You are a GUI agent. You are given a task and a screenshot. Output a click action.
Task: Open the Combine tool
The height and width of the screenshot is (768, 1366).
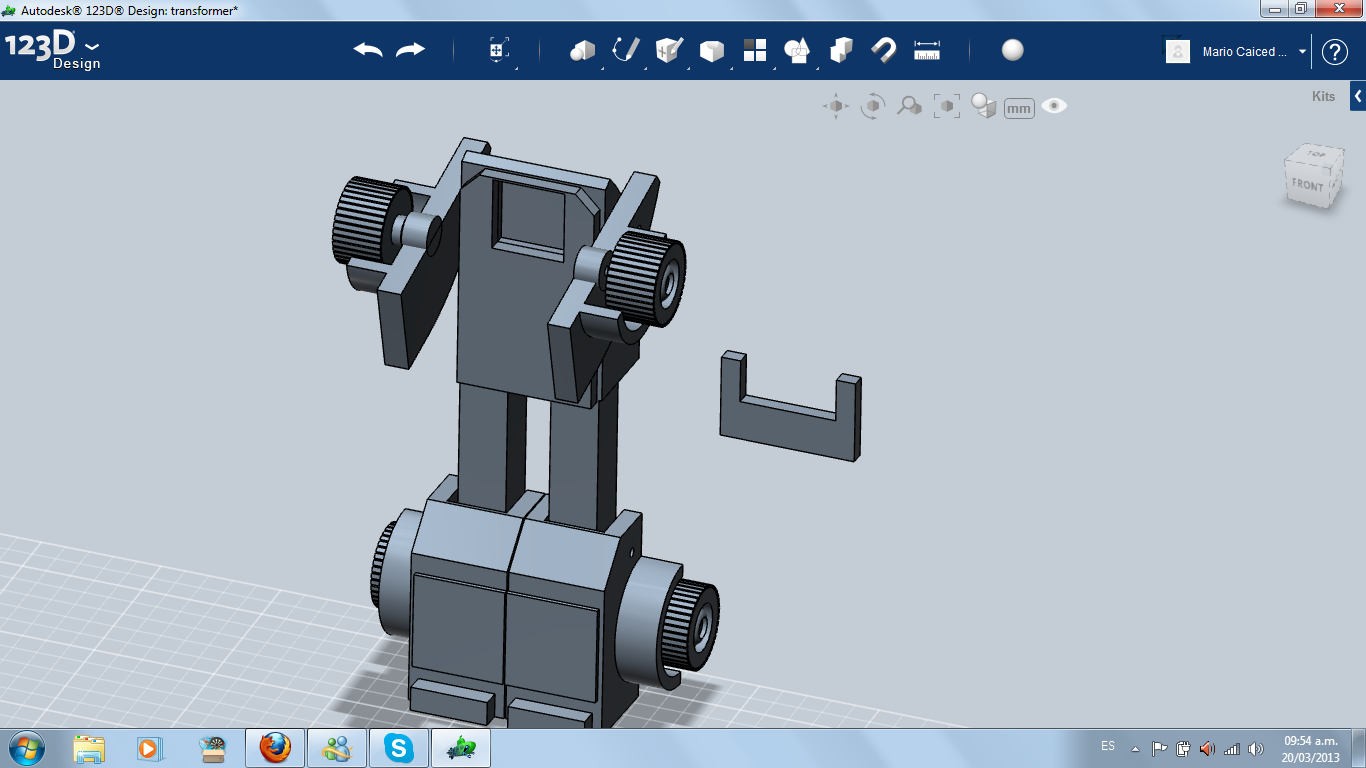(841, 50)
